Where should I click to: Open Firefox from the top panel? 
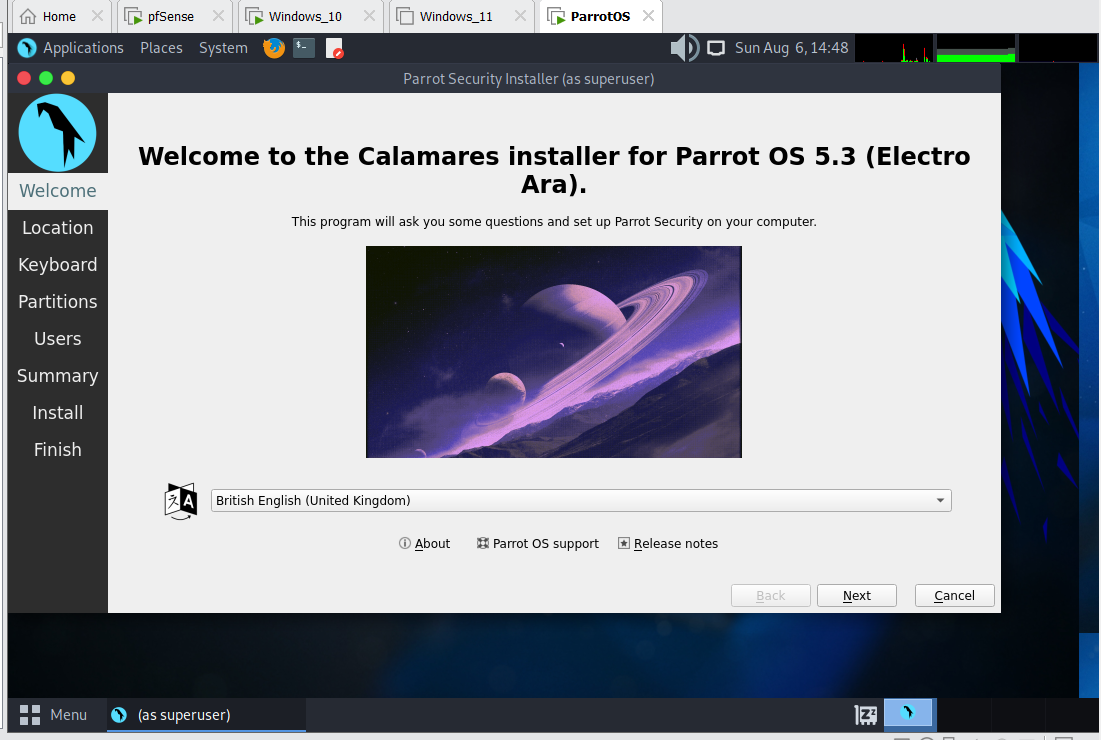coord(274,48)
